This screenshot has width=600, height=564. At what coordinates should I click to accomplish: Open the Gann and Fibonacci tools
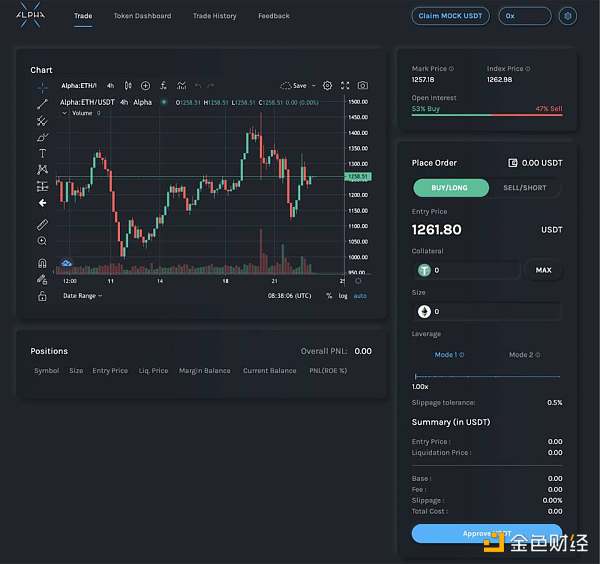click(x=42, y=121)
